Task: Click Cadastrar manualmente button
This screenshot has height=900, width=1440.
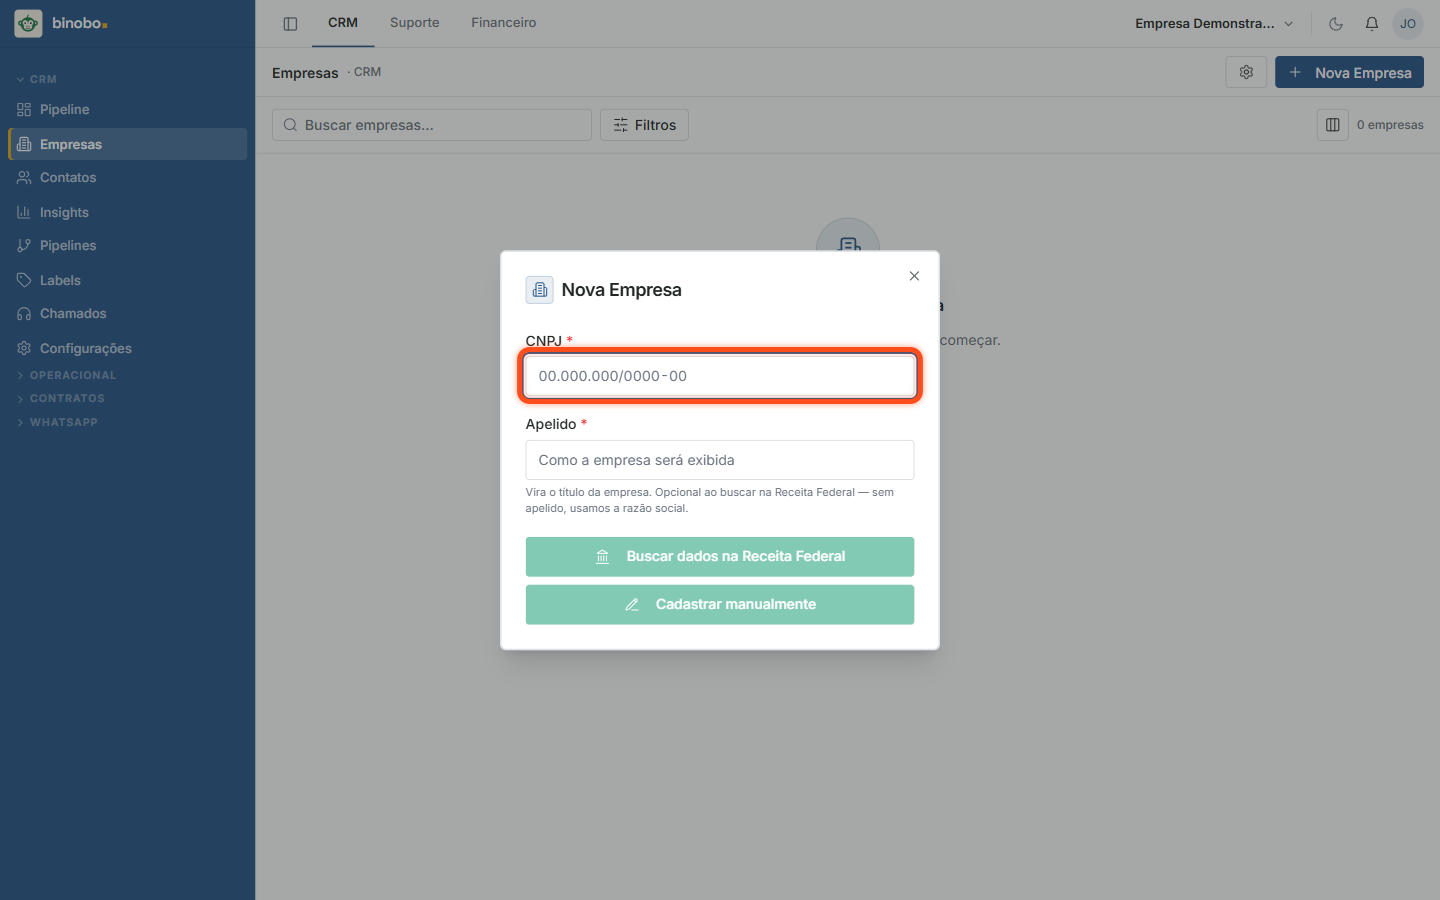Action: tap(720, 605)
